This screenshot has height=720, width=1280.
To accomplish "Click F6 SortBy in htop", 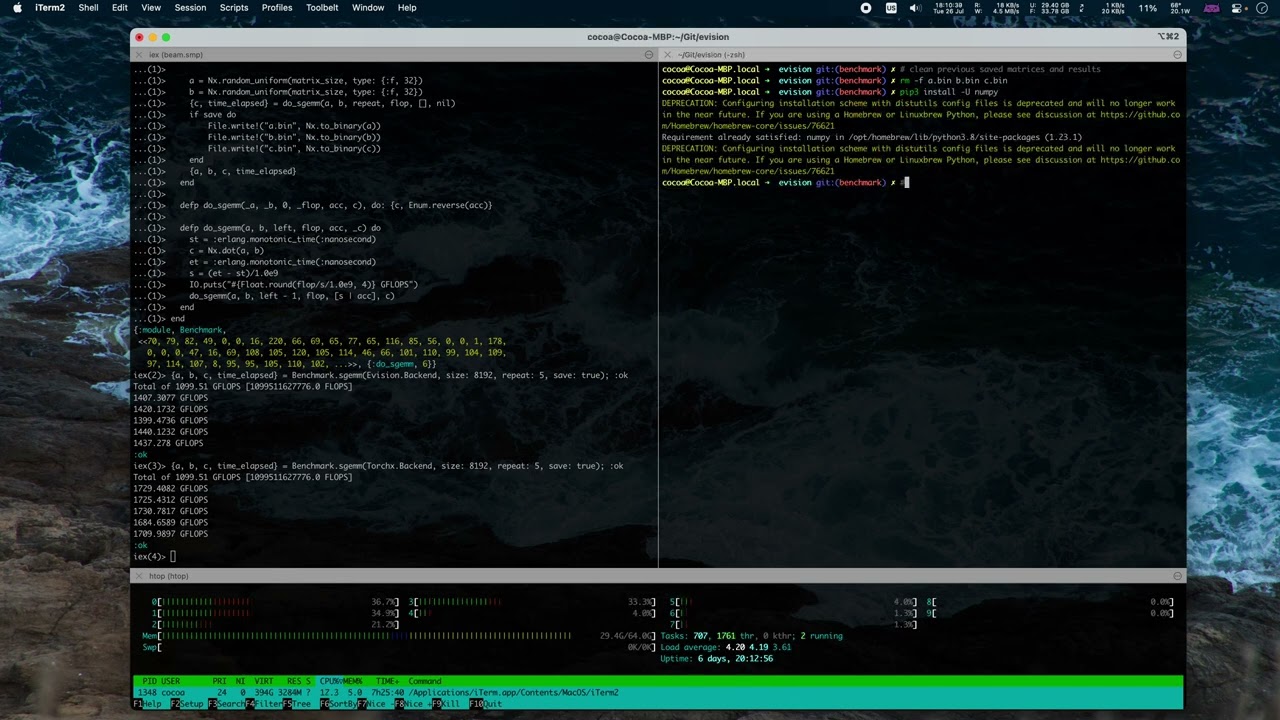I will point(338,704).
